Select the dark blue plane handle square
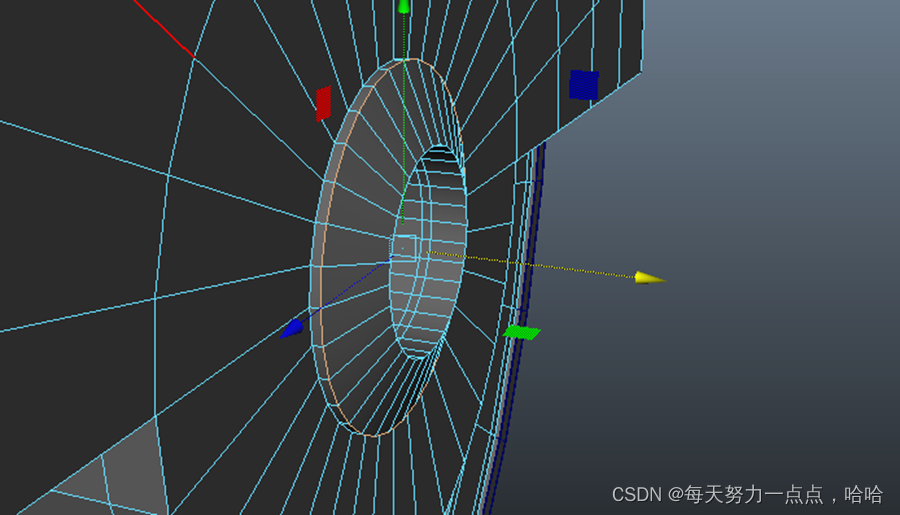900x515 pixels. [x=584, y=84]
